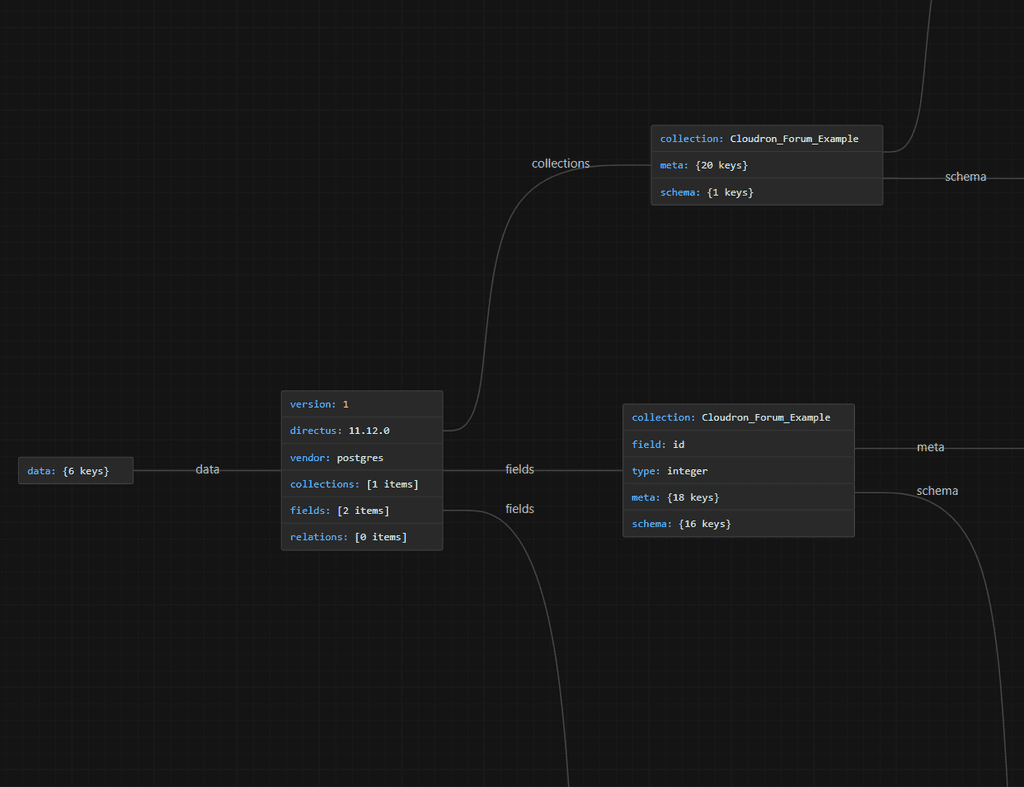The image size is (1024, 787).
Task: Click the 'meta' edge label
Action: click(x=930, y=447)
